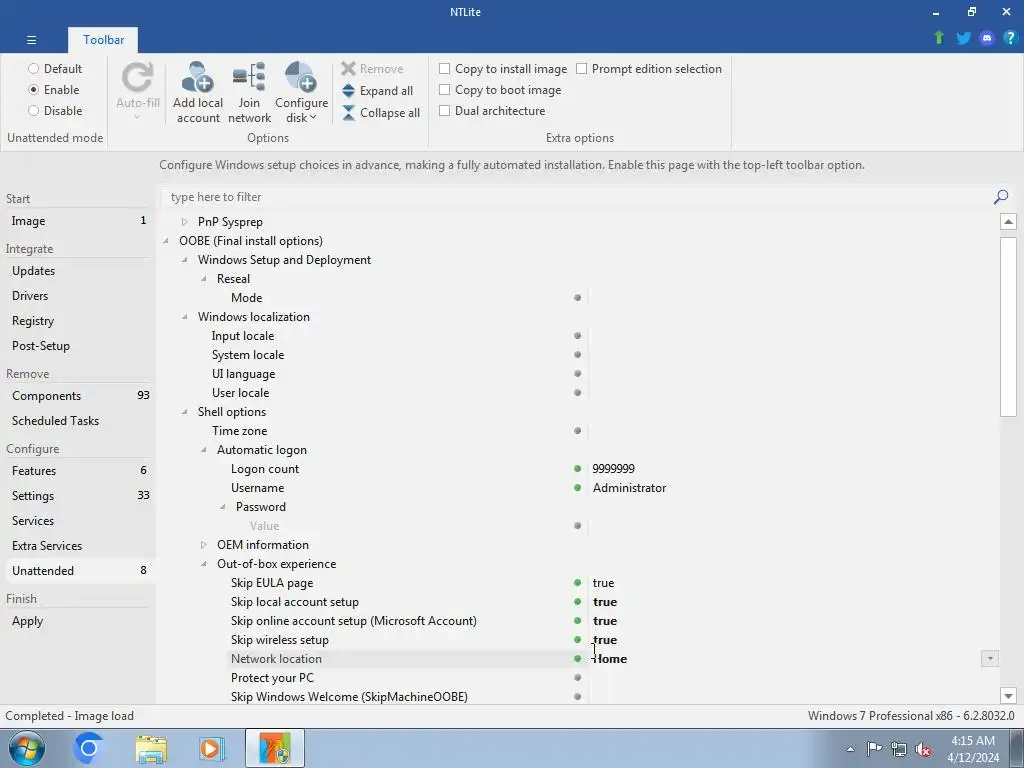Go to the Updates page
This screenshot has height=768, width=1024.
pos(78,271)
